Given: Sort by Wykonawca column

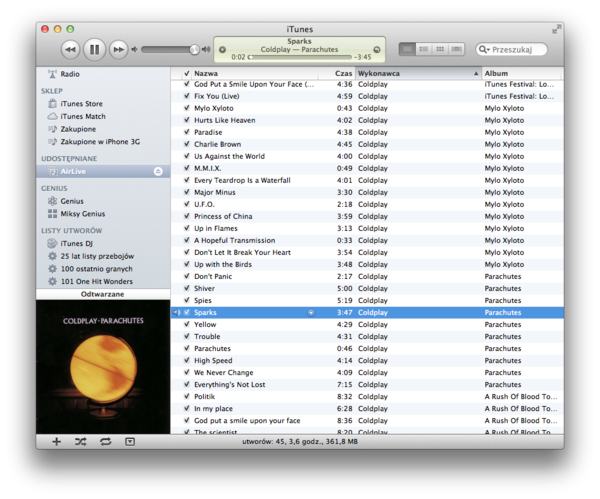Looking at the screenshot, I should [x=418, y=73].
